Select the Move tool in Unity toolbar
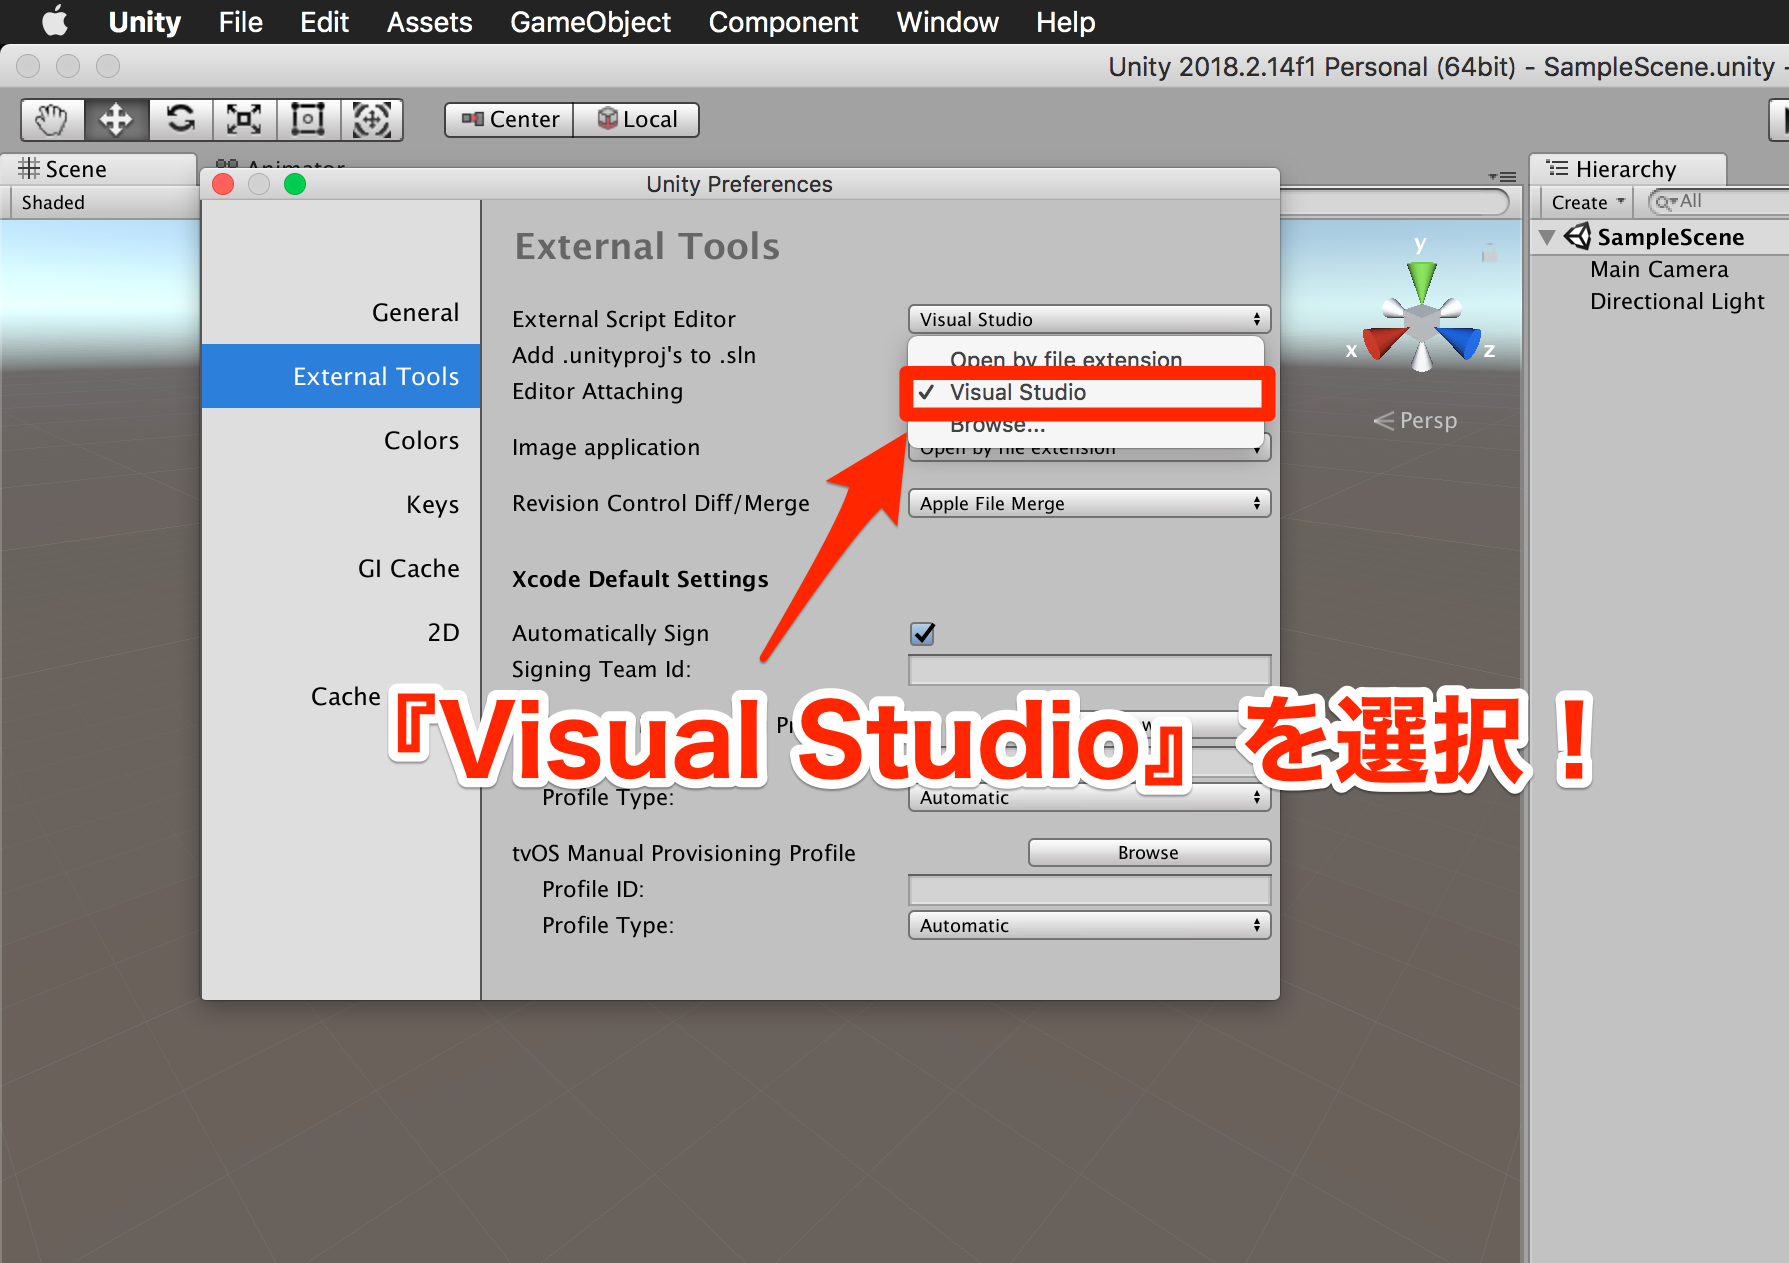This screenshot has width=1789, height=1263. [x=116, y=120]
